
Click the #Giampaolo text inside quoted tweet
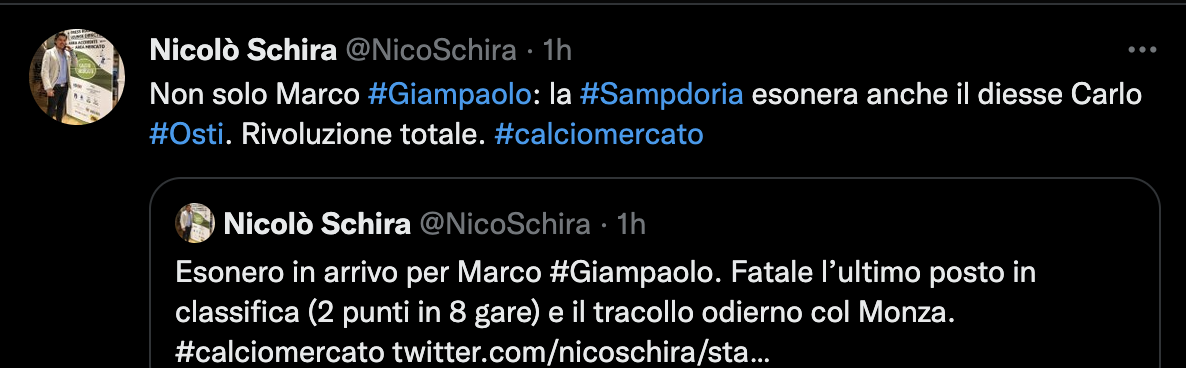tap(631, 273)
